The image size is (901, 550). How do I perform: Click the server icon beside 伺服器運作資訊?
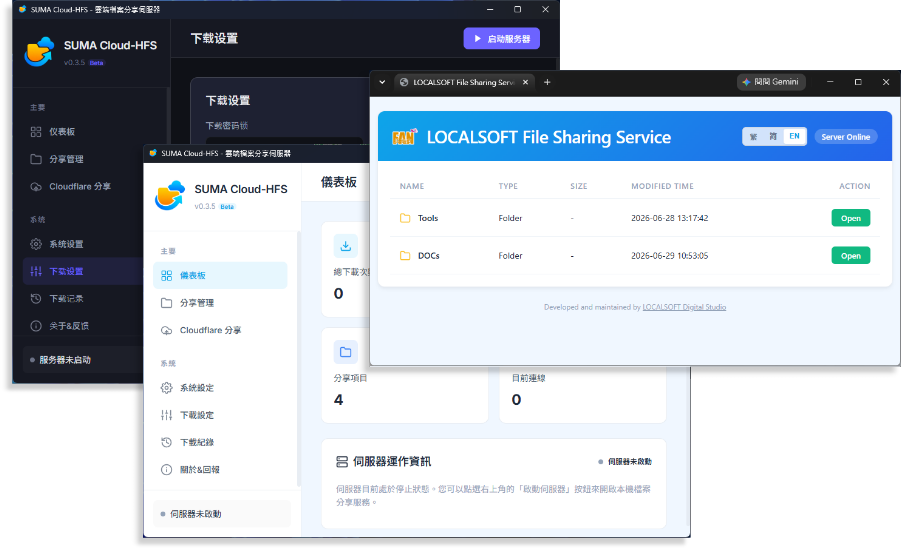tap(342, 461)
